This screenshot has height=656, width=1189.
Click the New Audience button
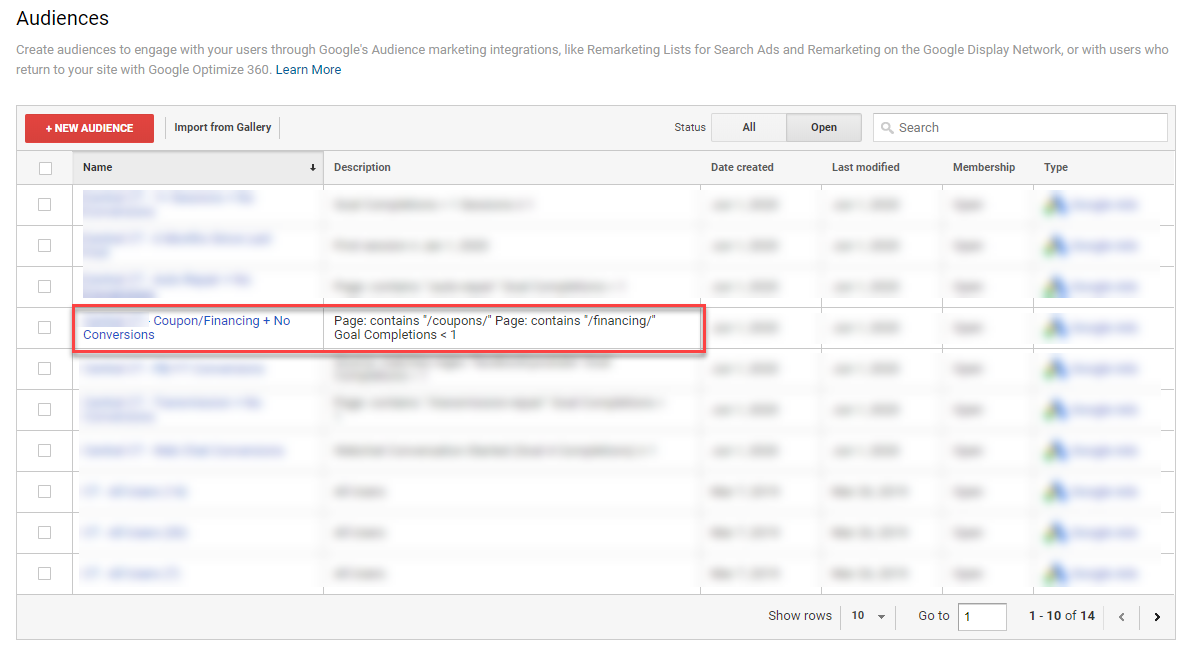89,128
